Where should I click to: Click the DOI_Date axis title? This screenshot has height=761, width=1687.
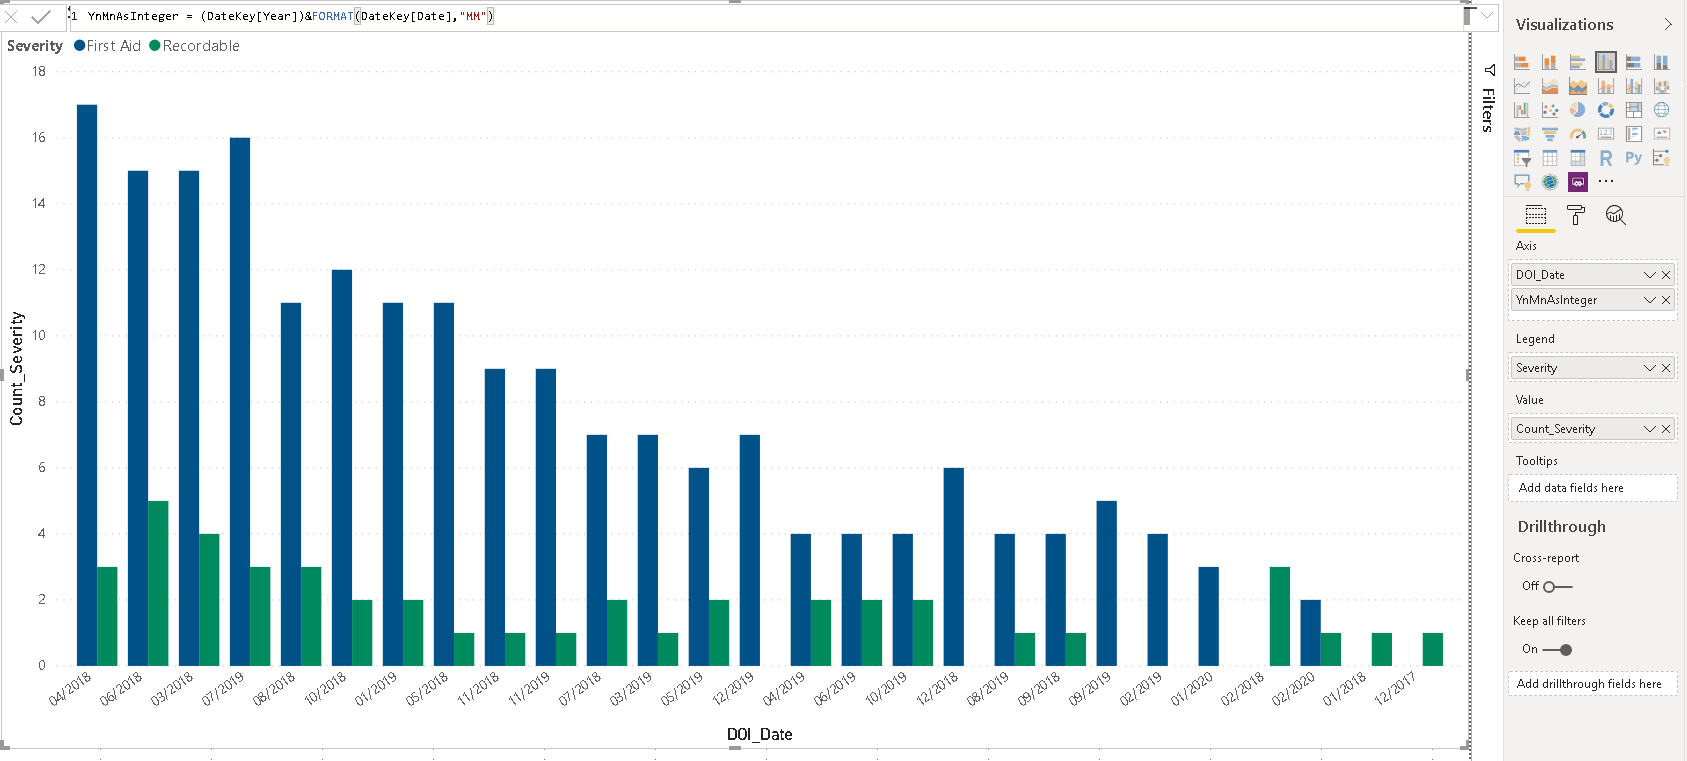759,735
